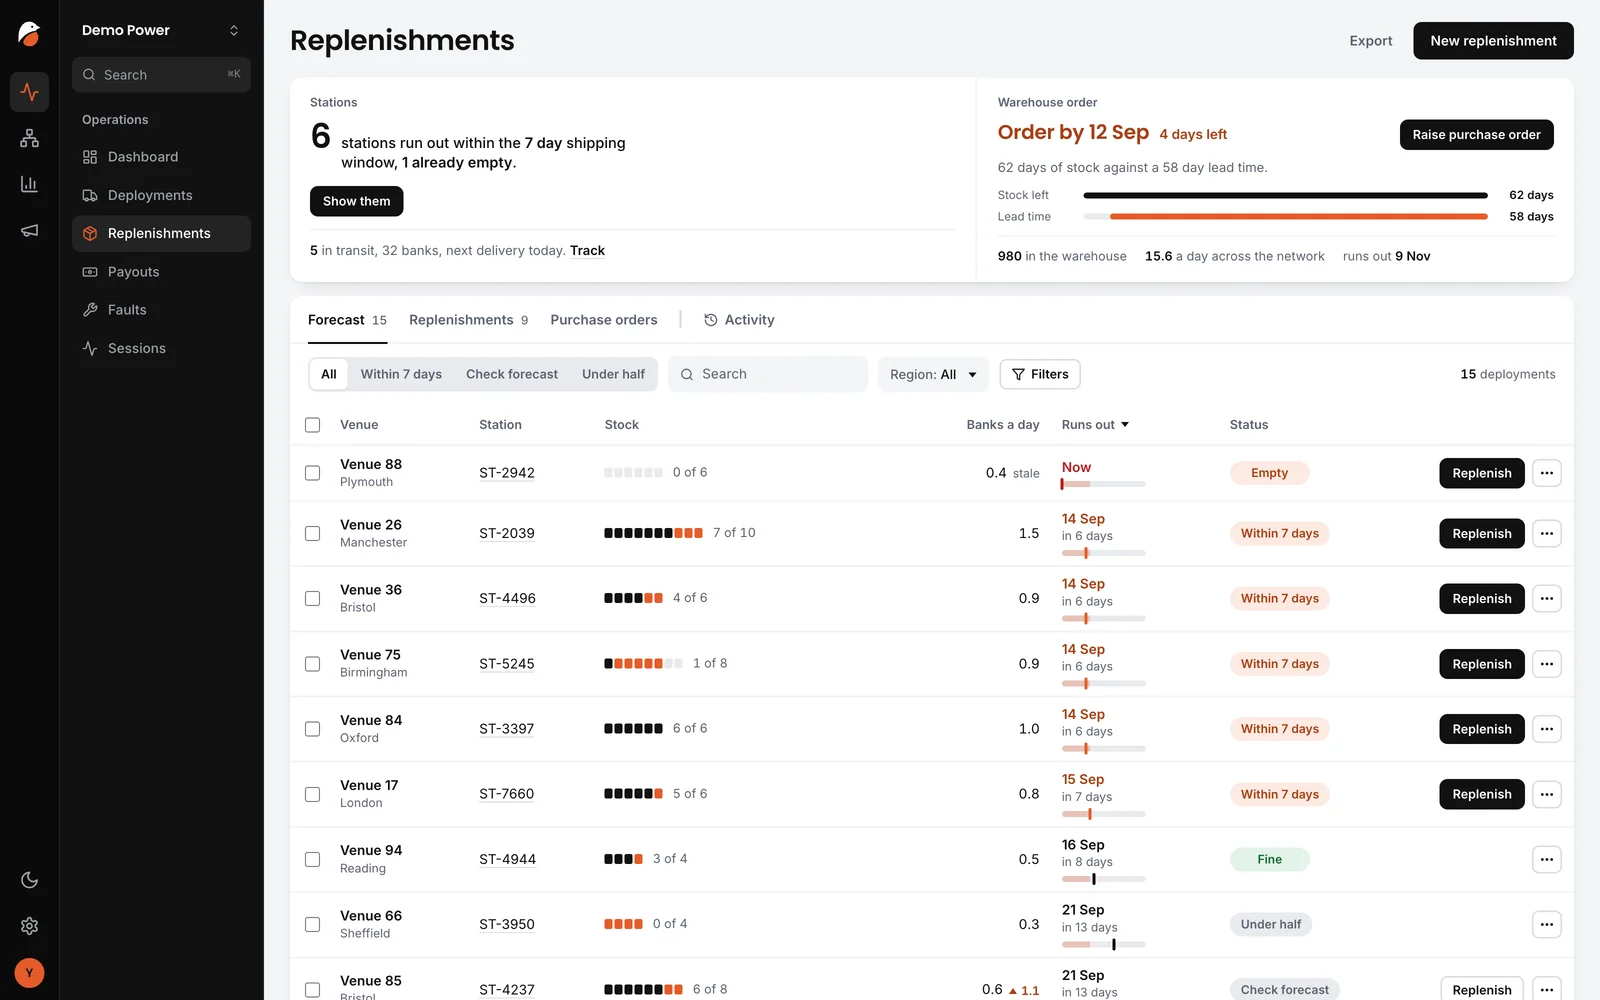1600x1000 pixels.
Task: Click the sidebar Search field
Action: (x=161, y=75)
